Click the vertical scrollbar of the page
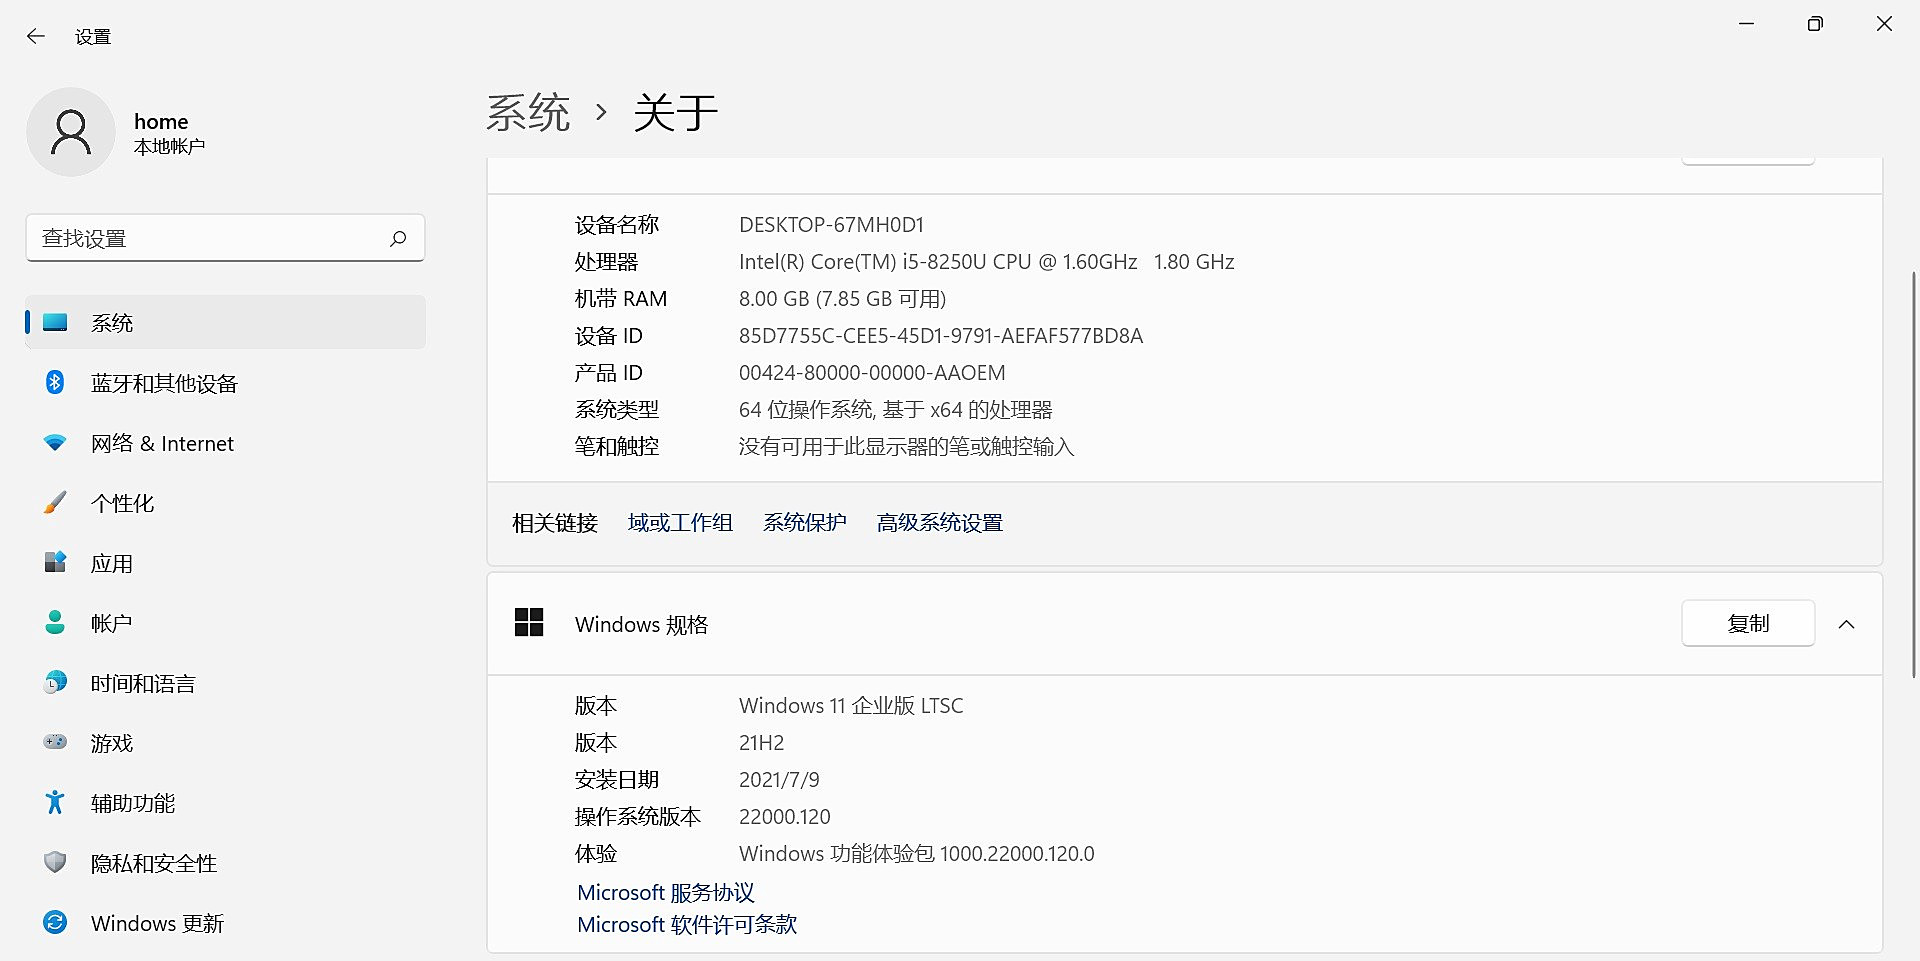Screen dimensions: 1920x961 click(1913, 475)
